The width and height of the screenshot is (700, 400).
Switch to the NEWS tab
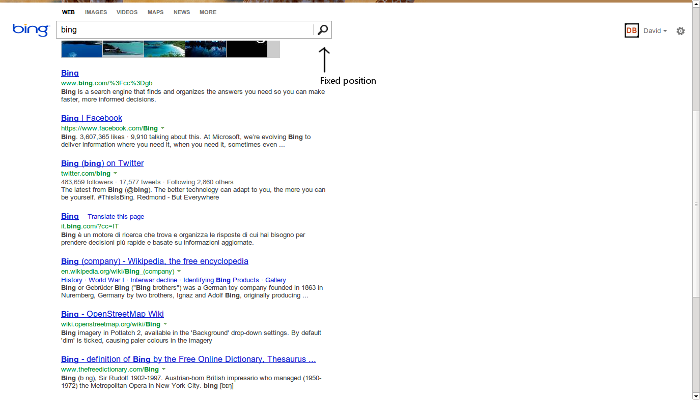182,12
